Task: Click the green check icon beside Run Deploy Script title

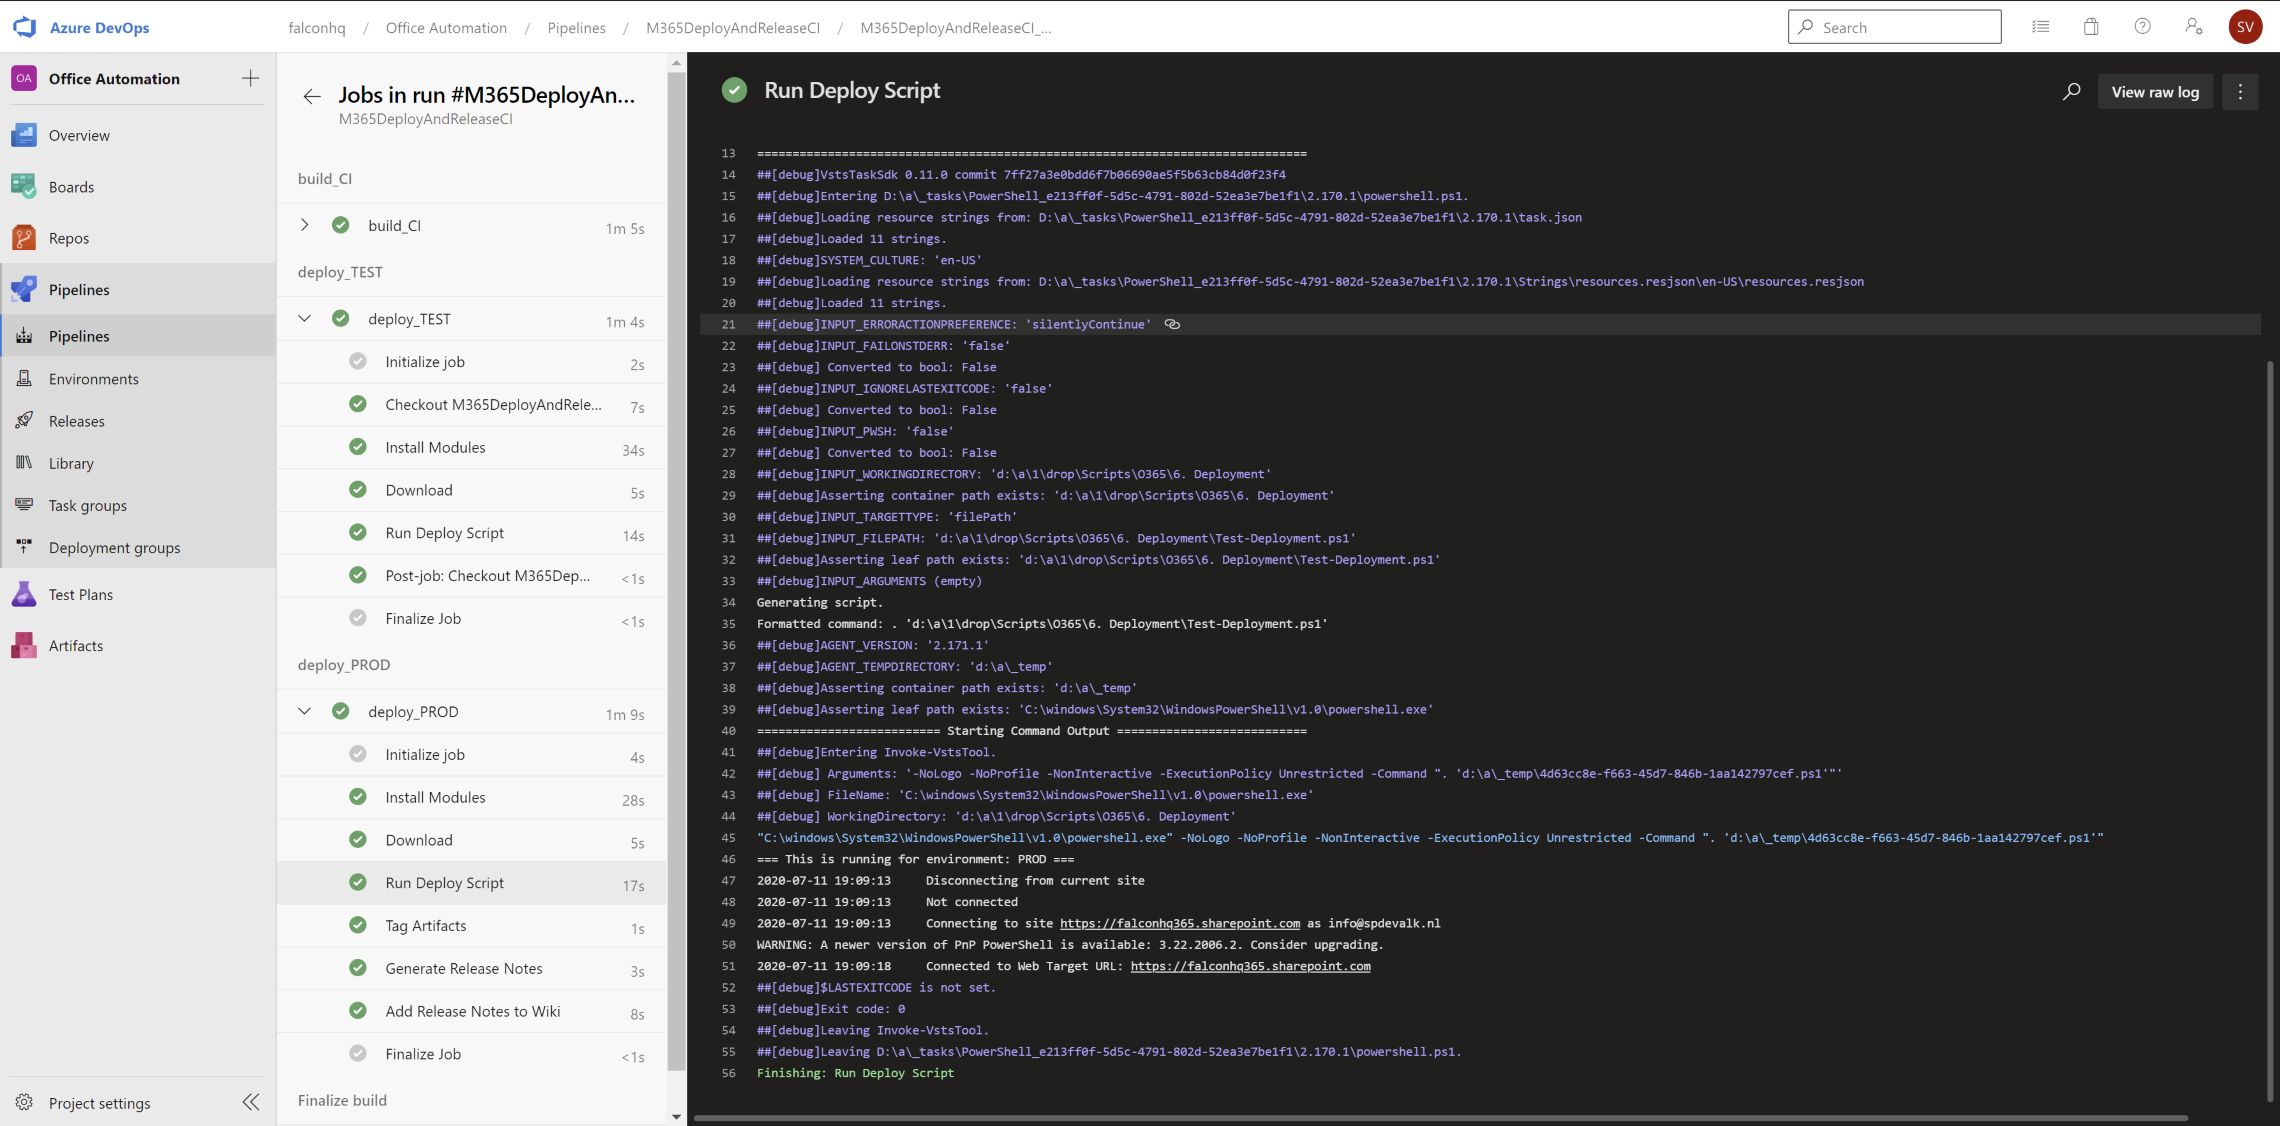Action: coord(734,90)
